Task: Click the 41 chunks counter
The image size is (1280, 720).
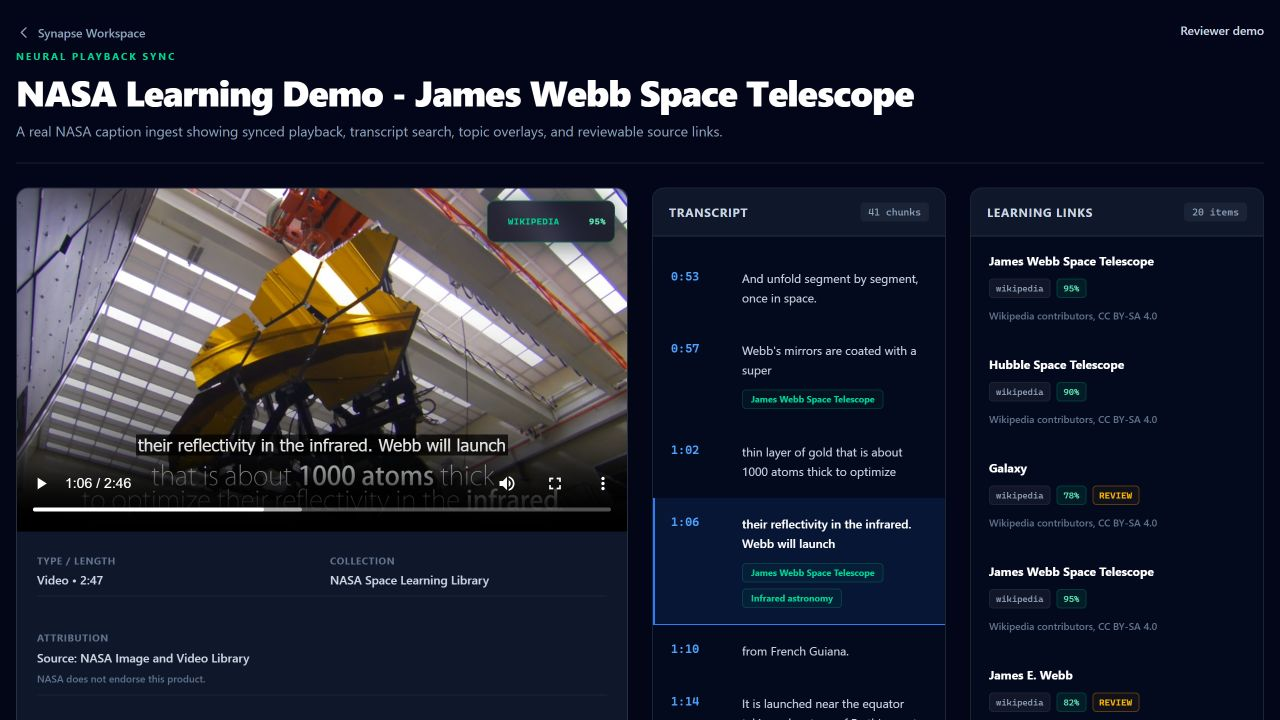Action: click(x=894, y=212)
